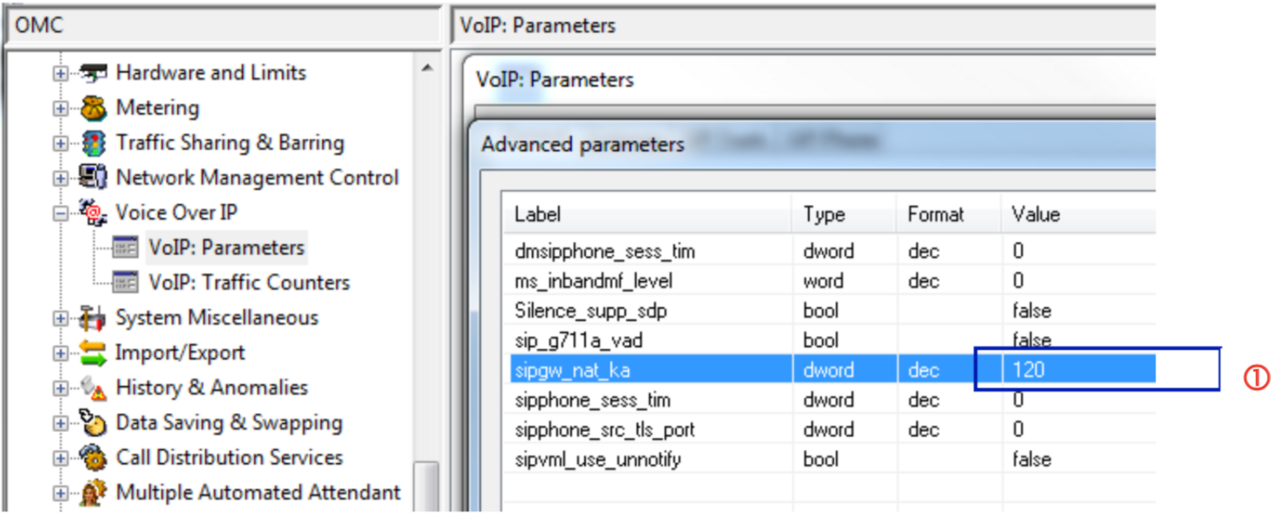The width and height of the screenshot is (1280, 513).
Task: Select the Silence_supp_sdp parameter row
Action: coord(590,310)
